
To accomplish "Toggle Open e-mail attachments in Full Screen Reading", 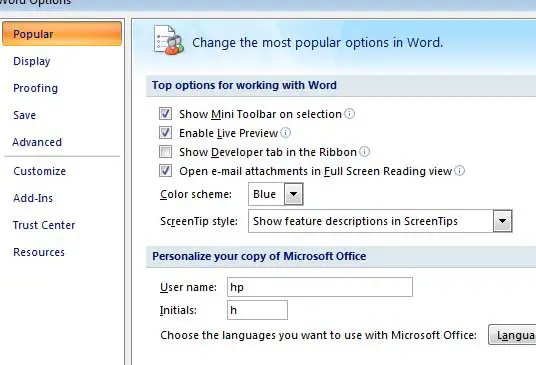I will point(165,171).
